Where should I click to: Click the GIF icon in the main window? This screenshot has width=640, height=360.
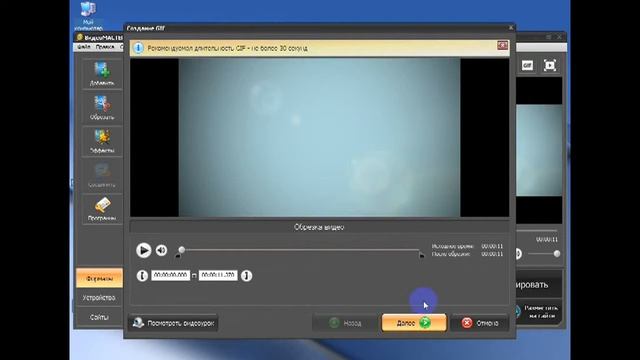click(x=527, y=65)
